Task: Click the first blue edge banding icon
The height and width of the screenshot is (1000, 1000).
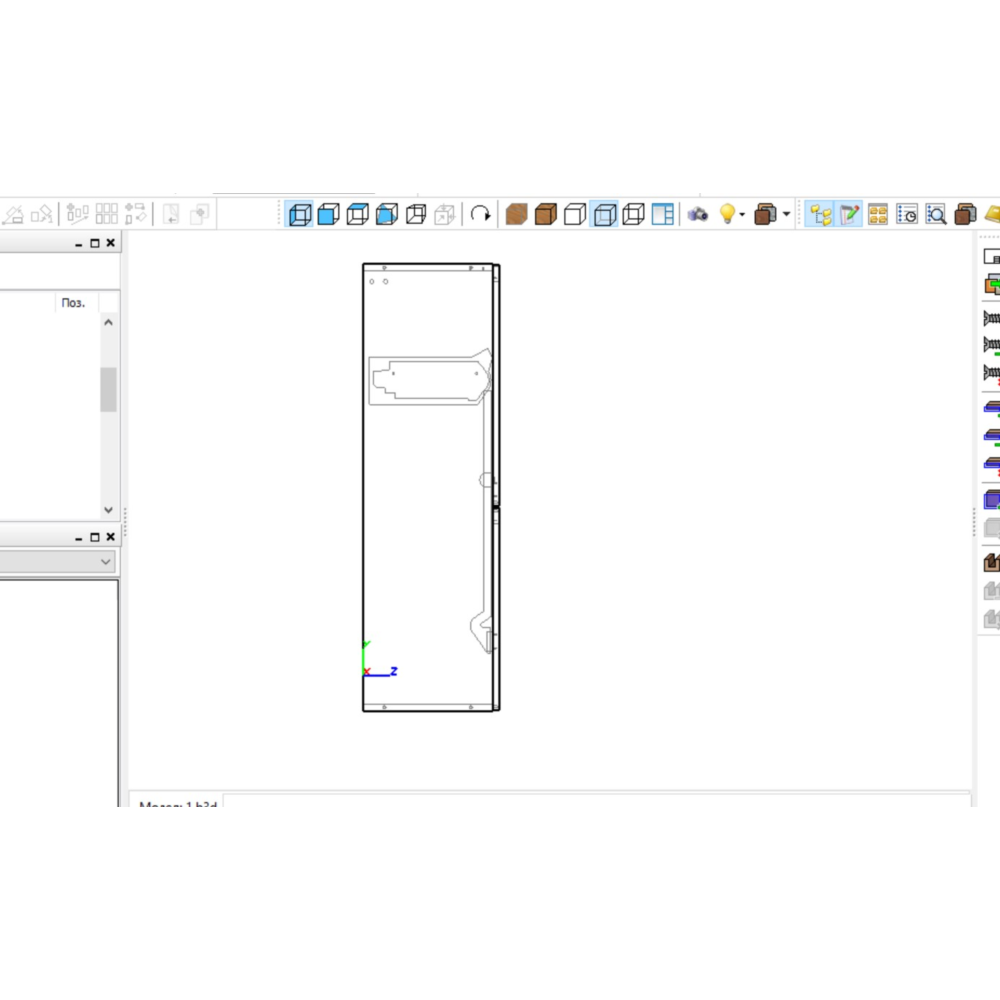Action: [x=991, y=408]
